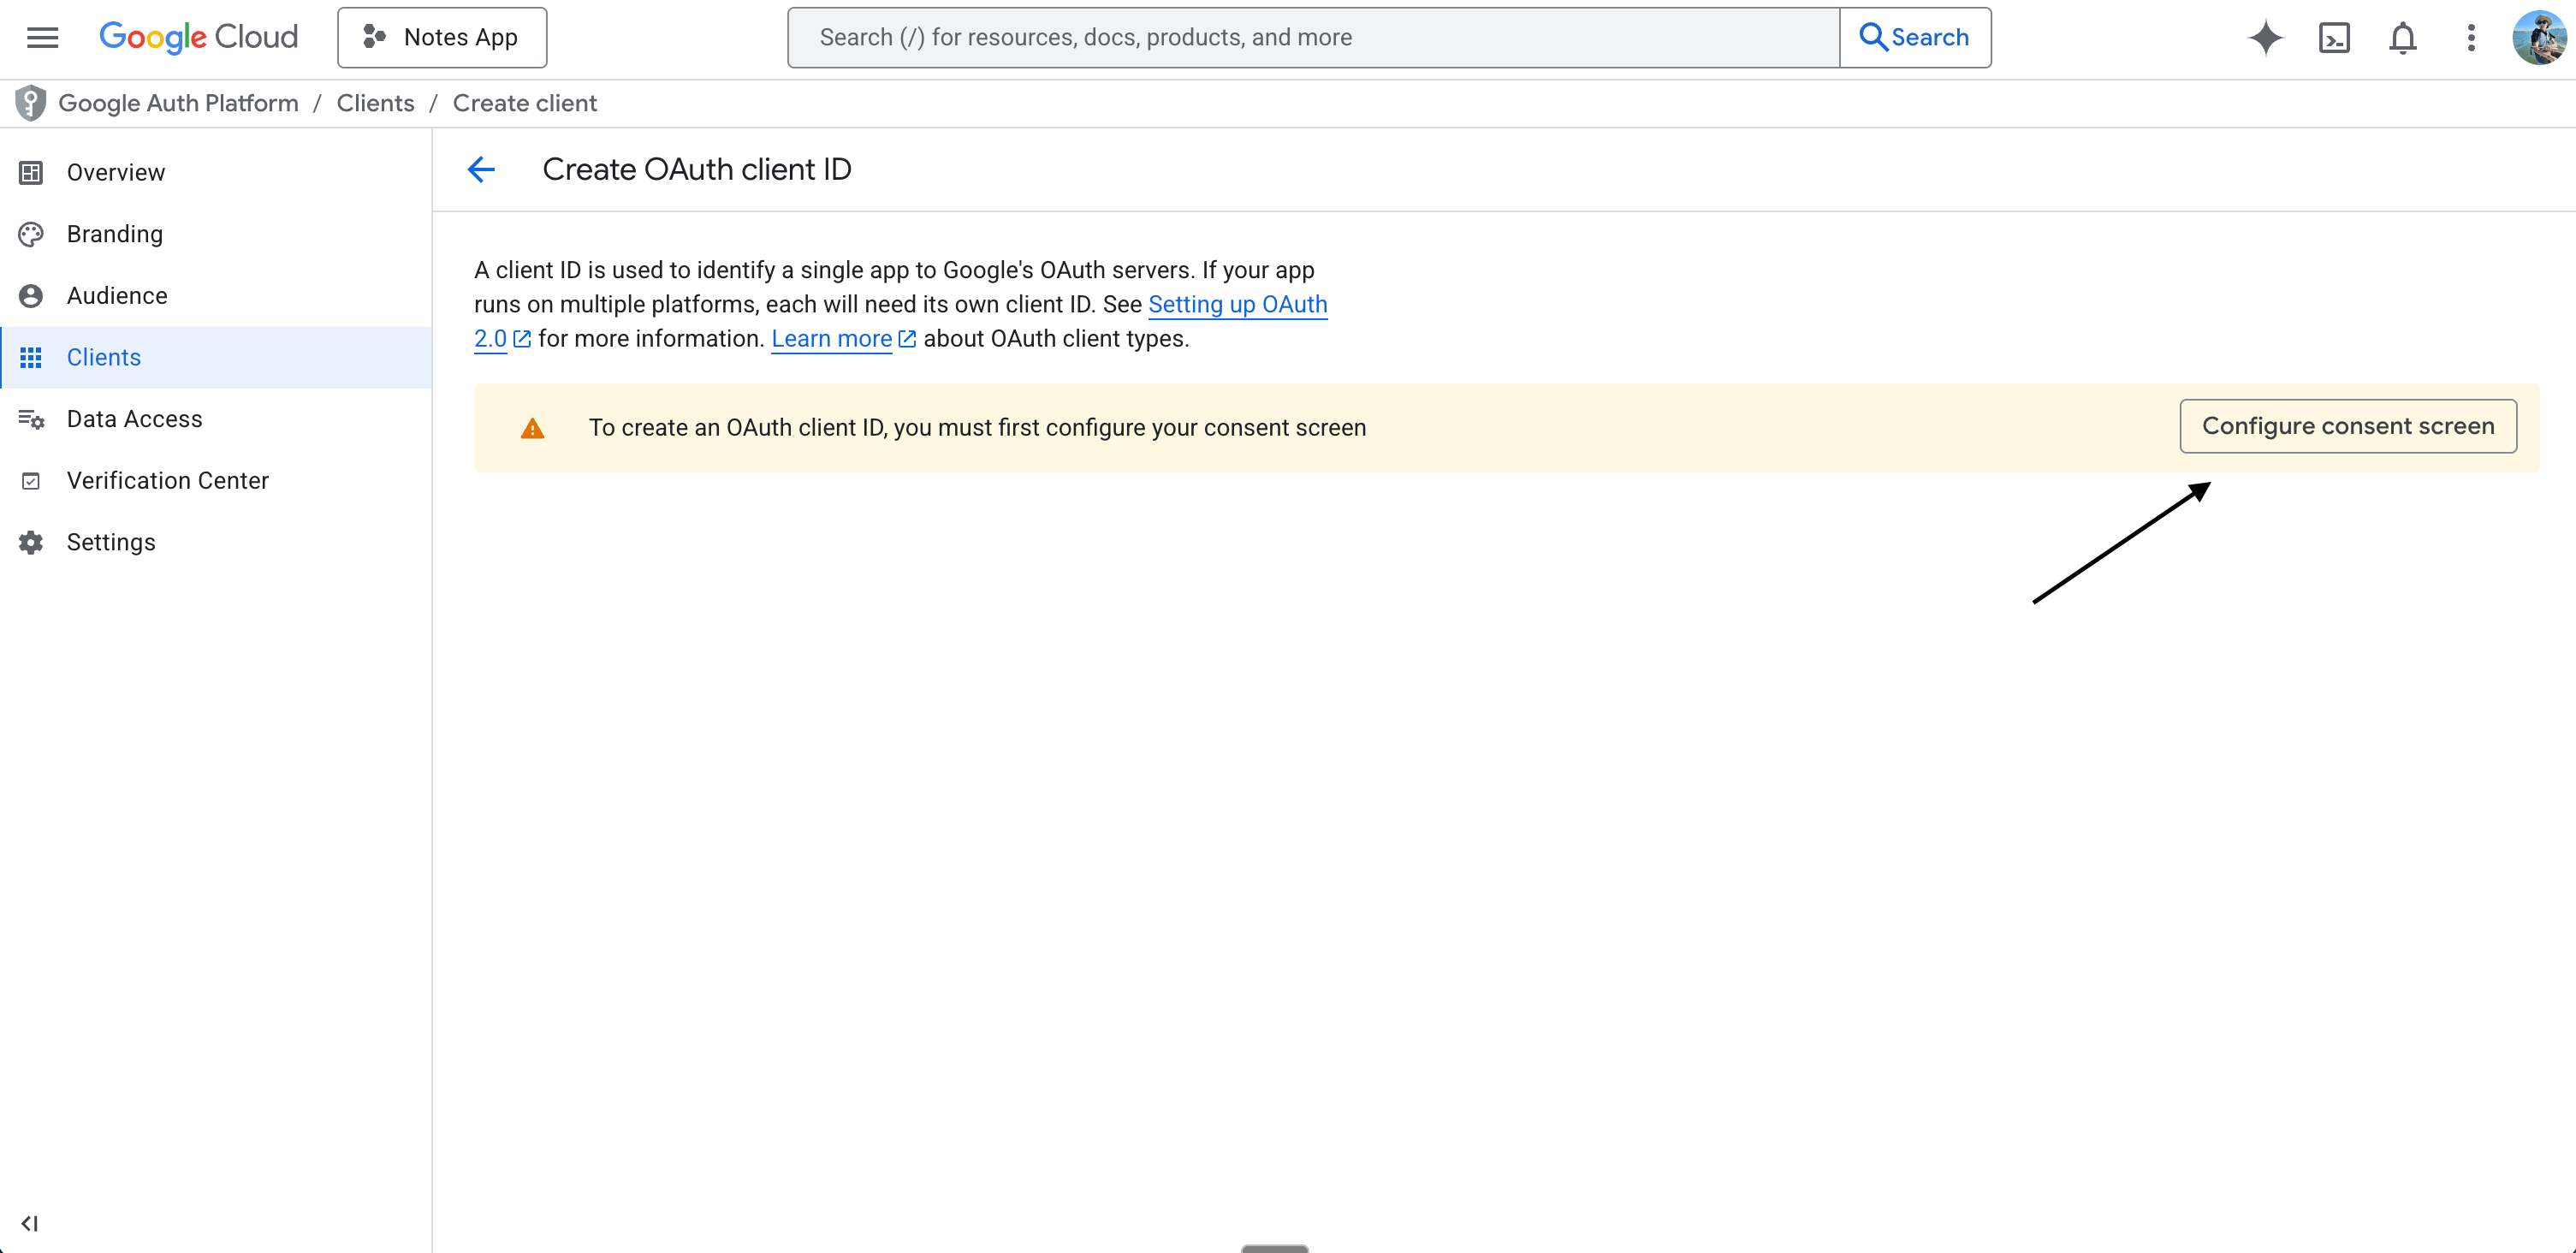
Task: Open the Audience sidebar item
Action: pos(216,296)
